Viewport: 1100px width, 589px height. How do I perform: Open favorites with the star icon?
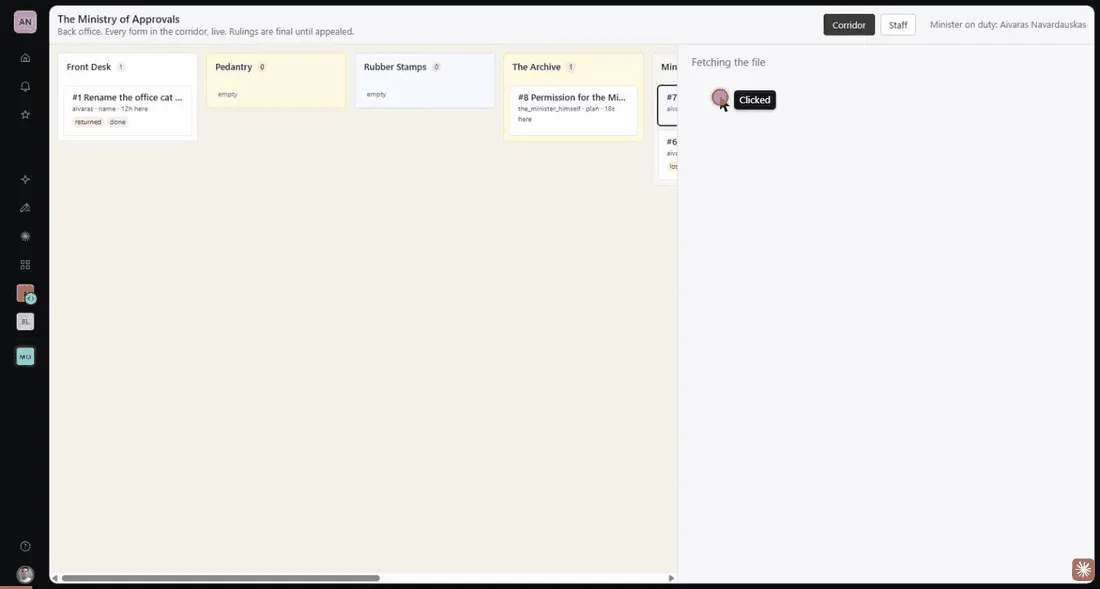click(x=25, y=114)
